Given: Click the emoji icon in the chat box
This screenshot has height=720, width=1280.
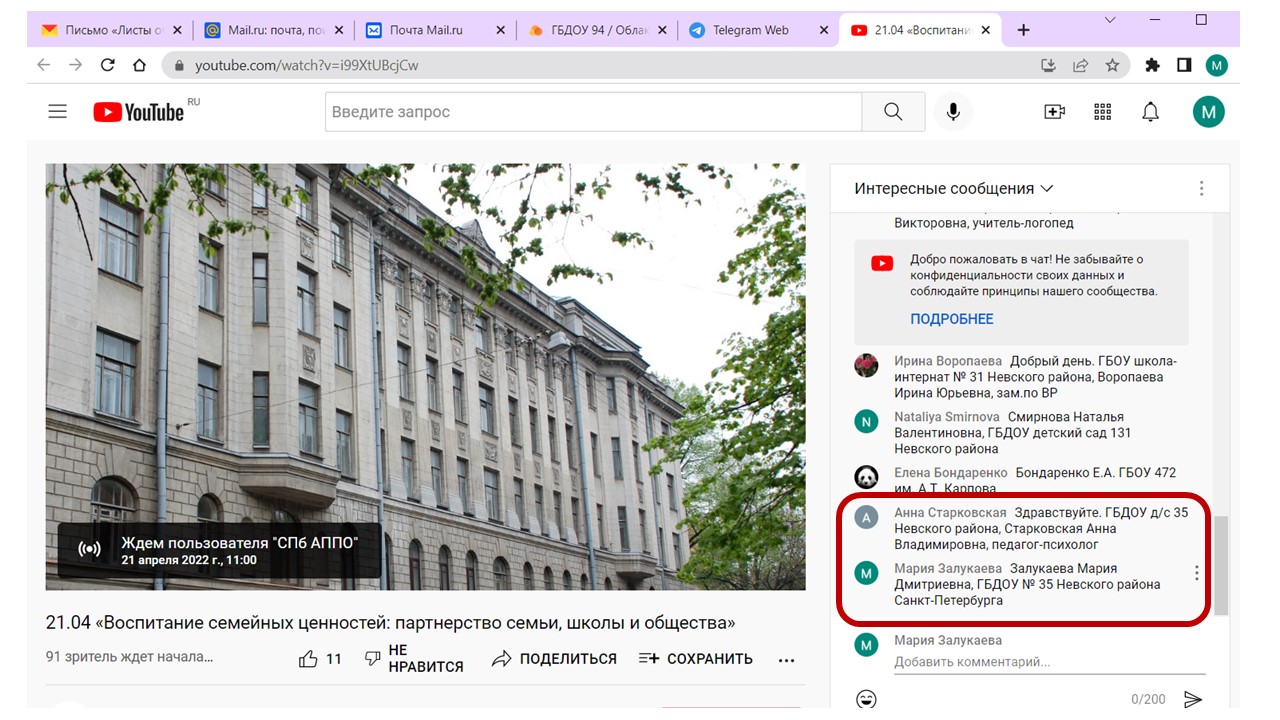Looking at the screenshot, I should [x=866, y=698].
